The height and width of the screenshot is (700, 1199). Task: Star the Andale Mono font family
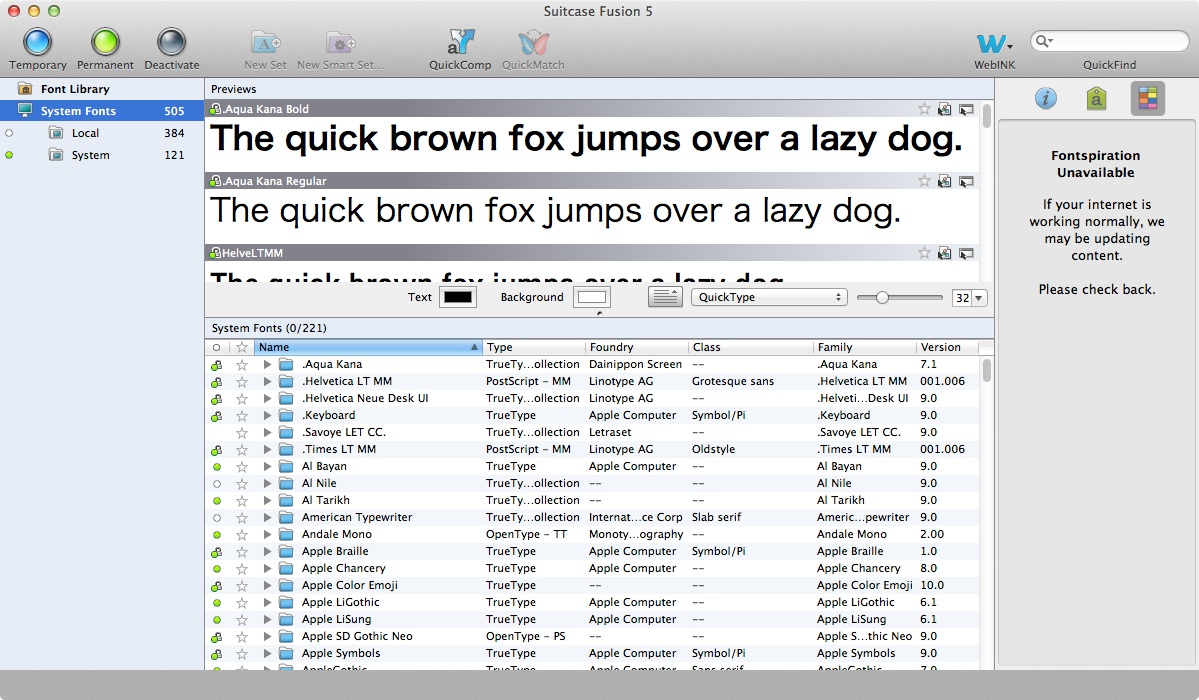(x=242, y=535)
